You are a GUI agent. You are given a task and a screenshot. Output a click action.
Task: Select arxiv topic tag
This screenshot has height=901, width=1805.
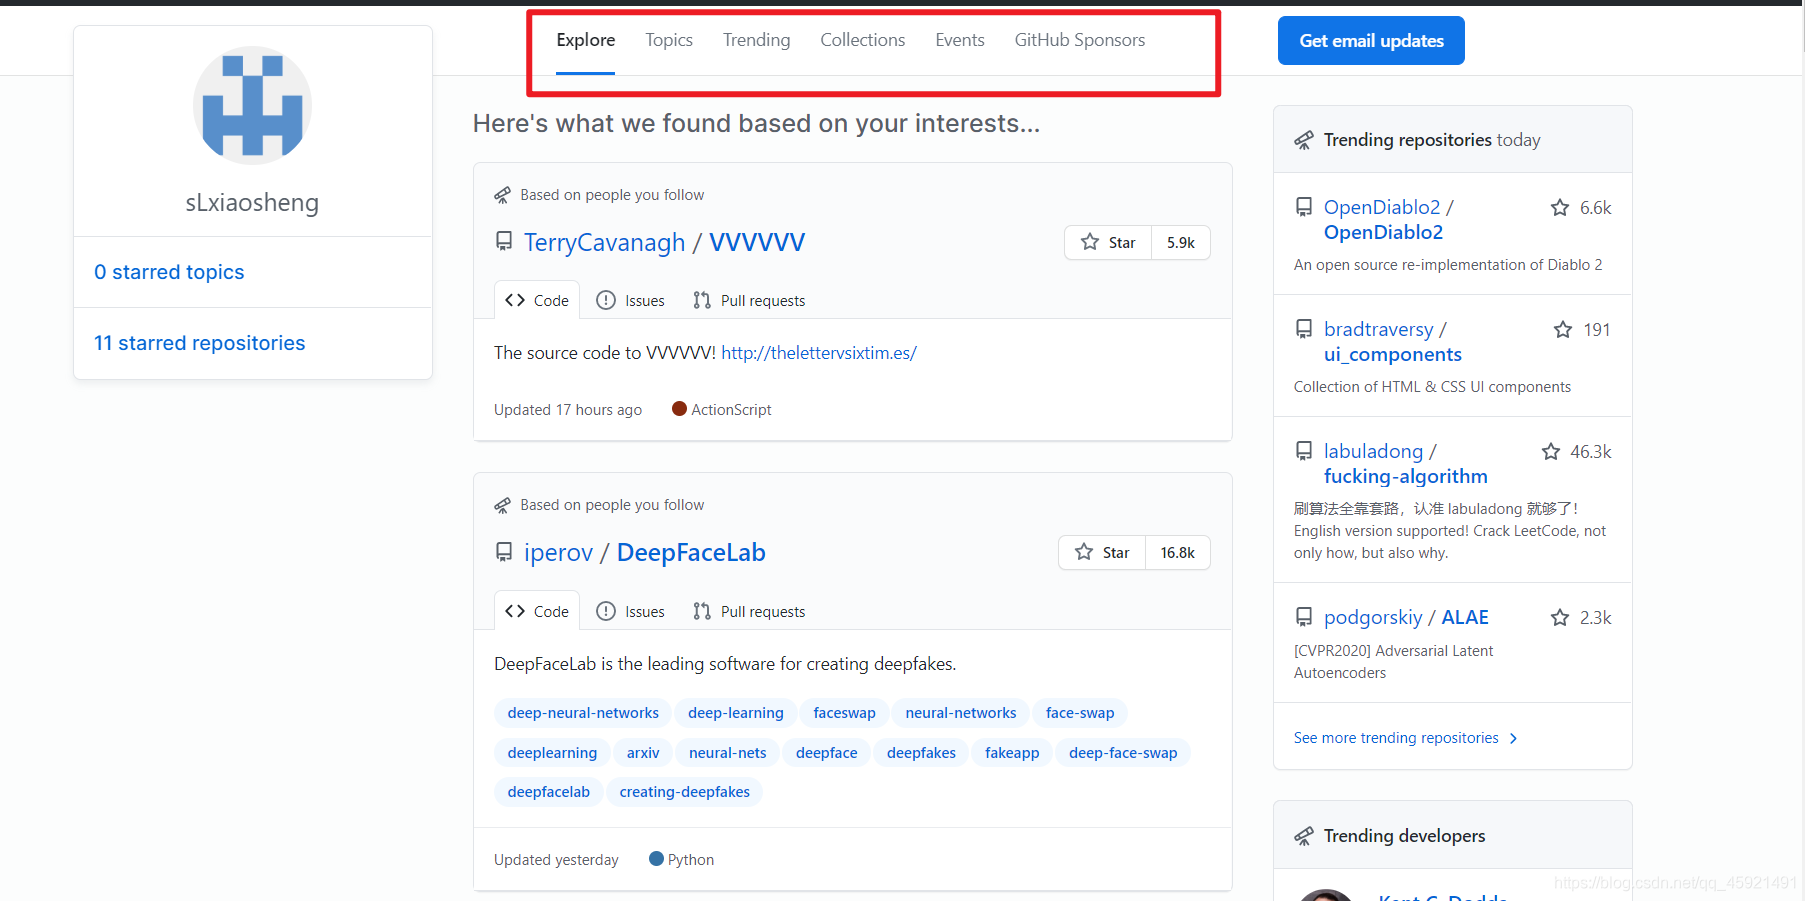[x=643, y=753]
